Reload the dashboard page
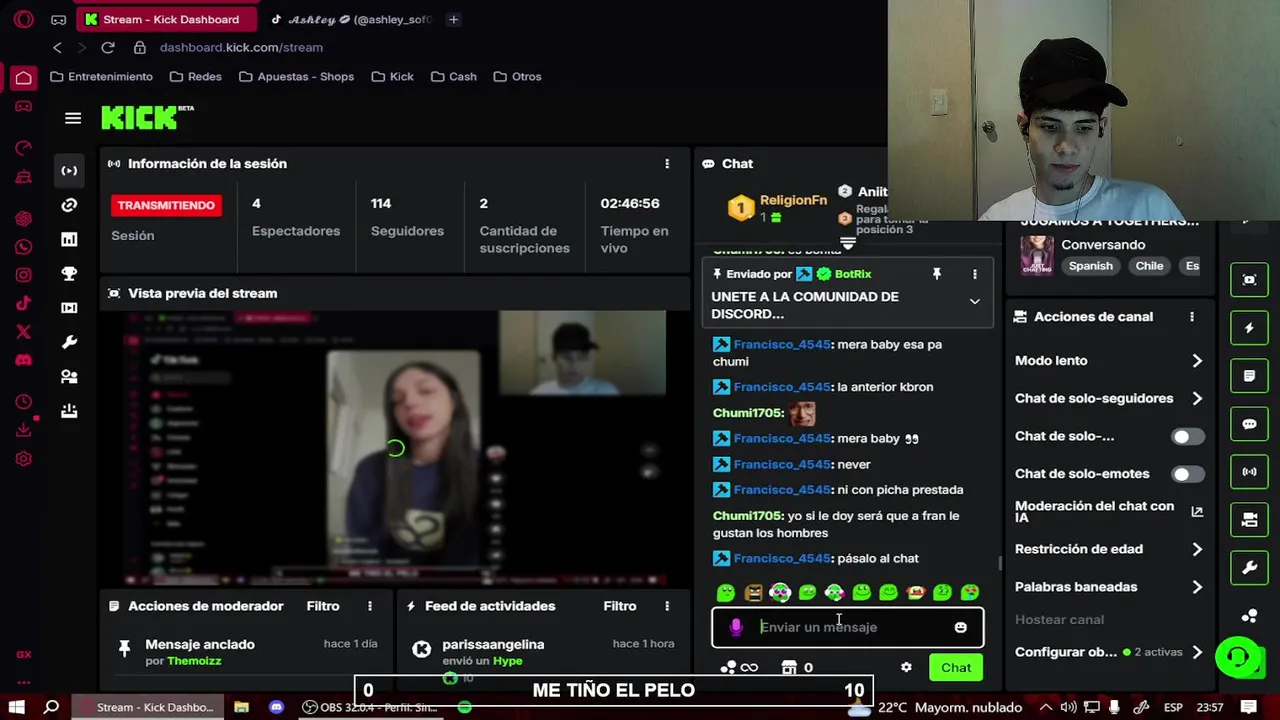Screen dimensions: 1280x720 coord(108,47)
